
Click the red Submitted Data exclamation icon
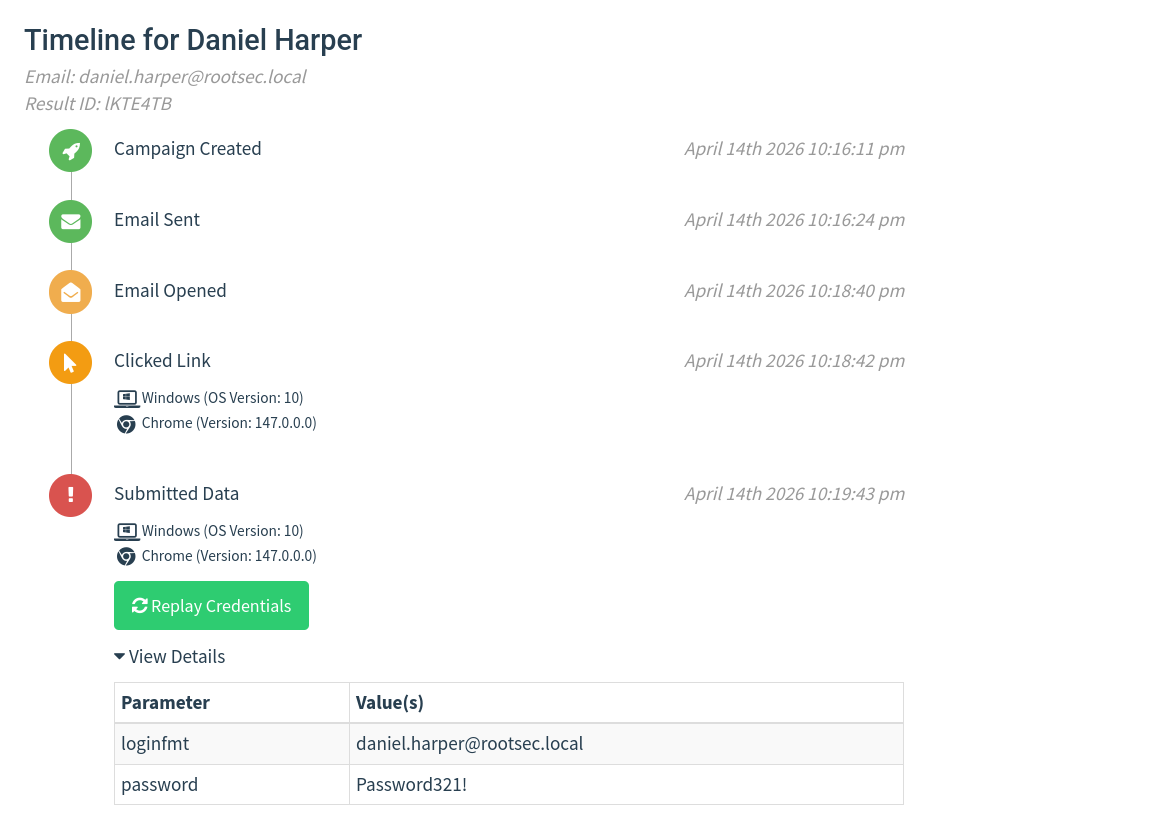(x=71, y=495)
